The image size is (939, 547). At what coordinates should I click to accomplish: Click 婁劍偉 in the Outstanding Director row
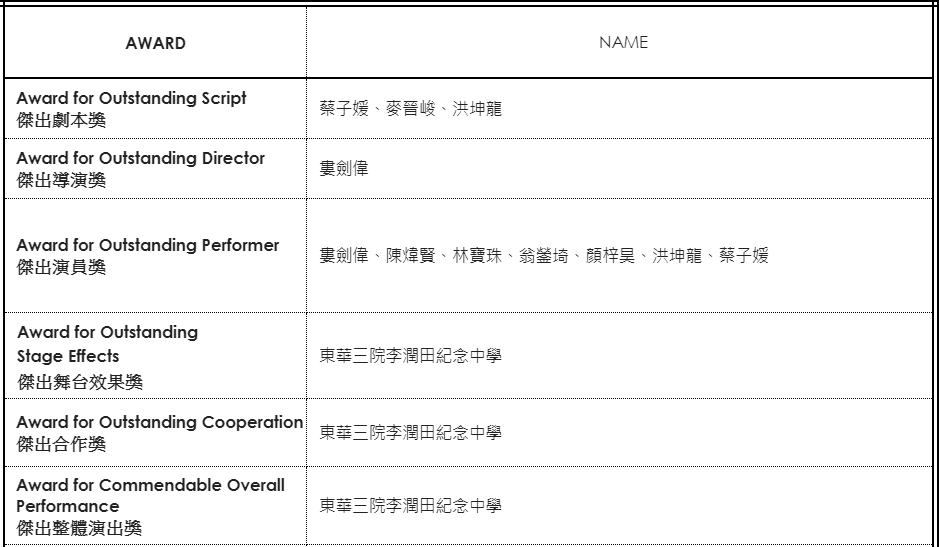click(343, 169)
